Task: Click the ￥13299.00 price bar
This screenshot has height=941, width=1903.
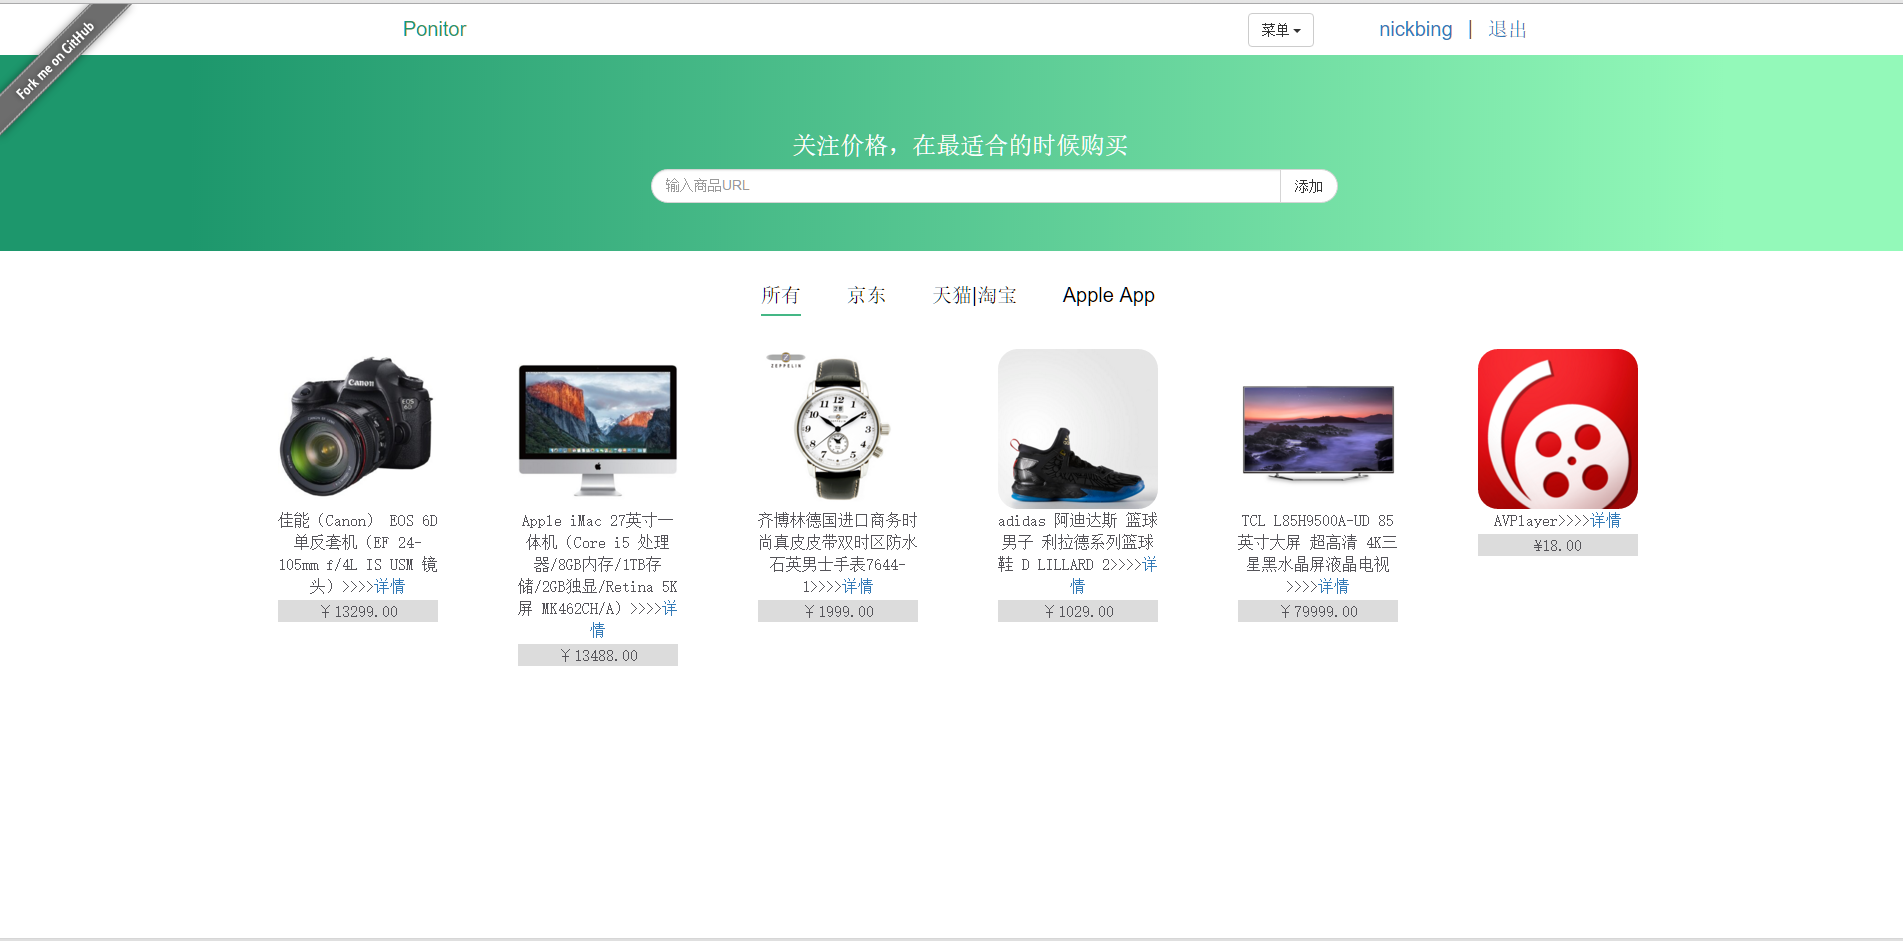Action: coord(358,611)
